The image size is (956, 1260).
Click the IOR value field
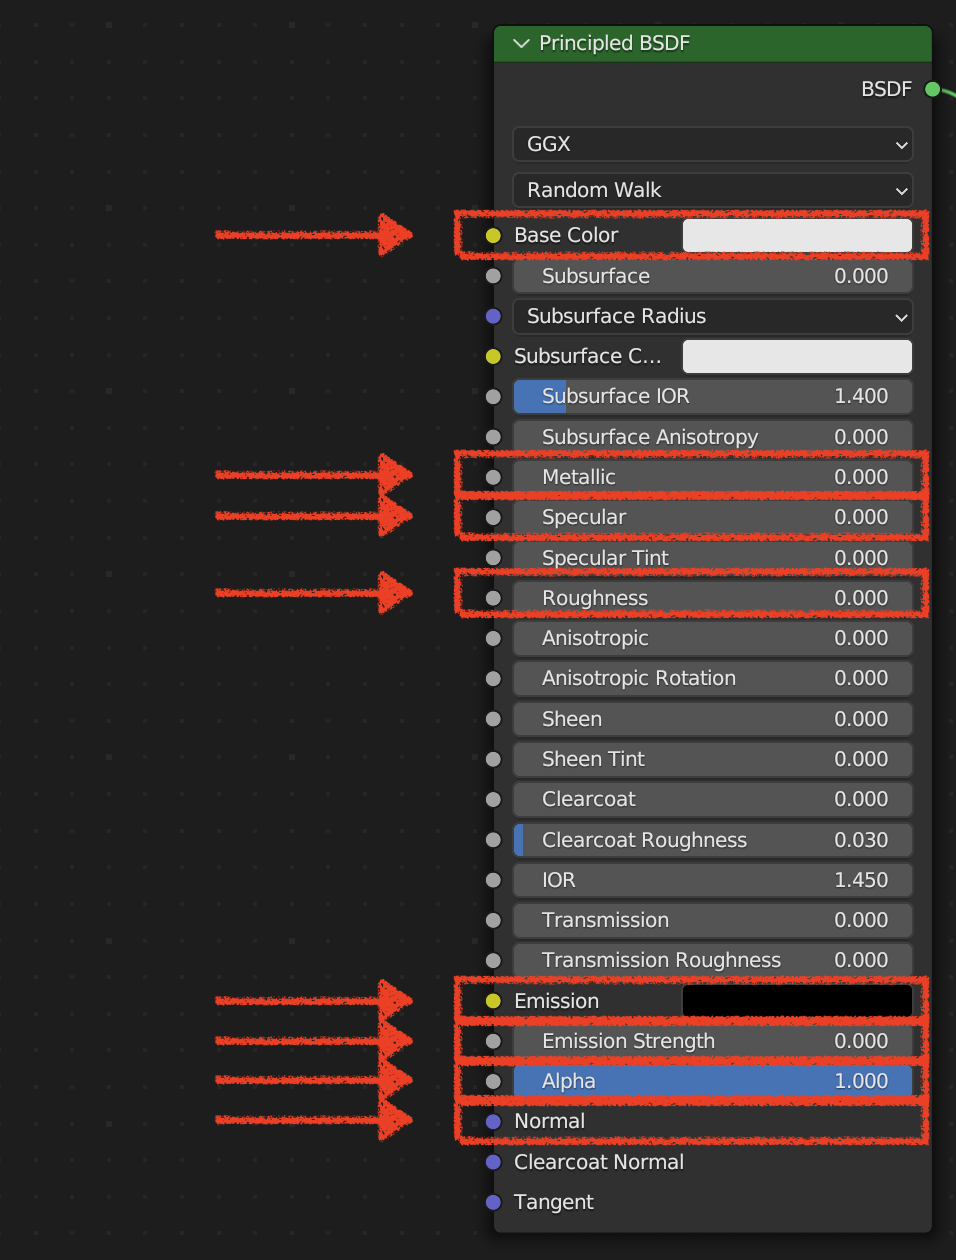712,880
